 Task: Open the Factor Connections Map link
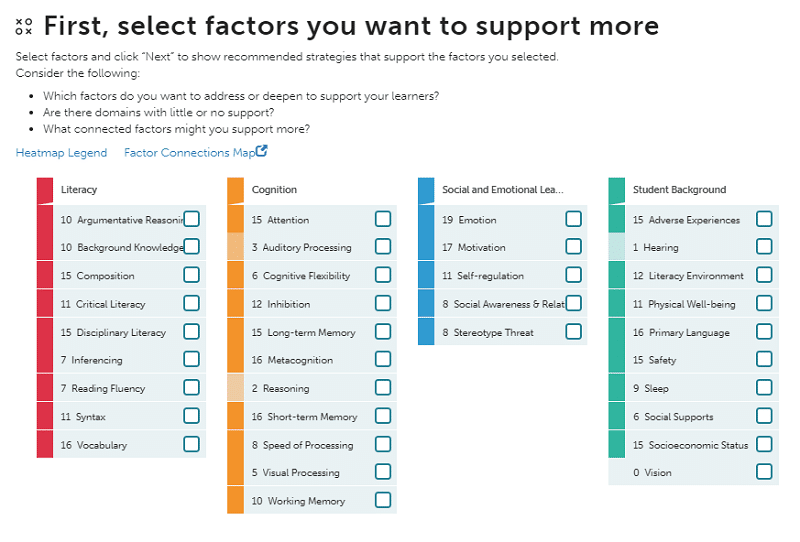coord(189,153)
